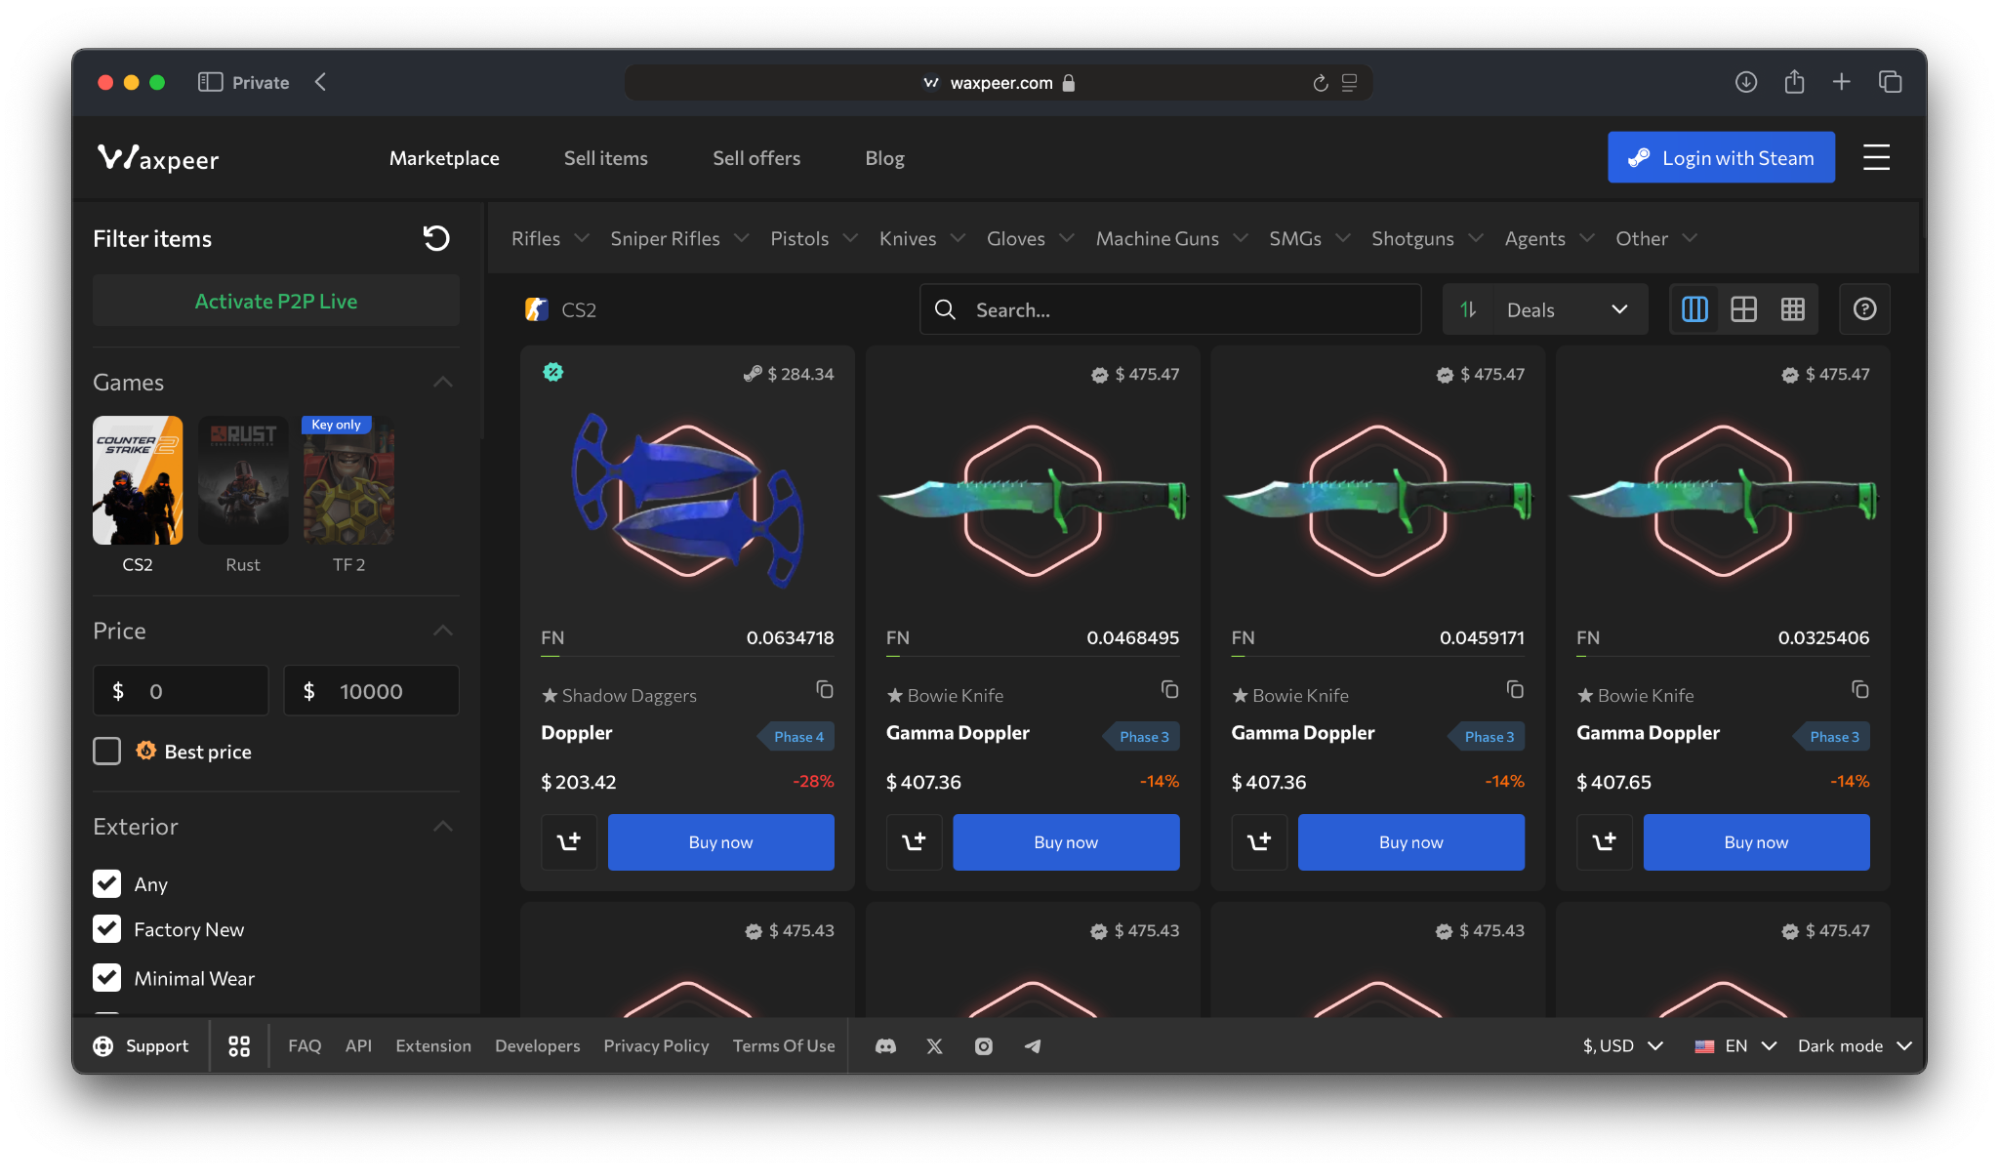This screenshot has width=1999, height=1170.
Task: Go to the Marketplace tab
Action: (444, 158)
